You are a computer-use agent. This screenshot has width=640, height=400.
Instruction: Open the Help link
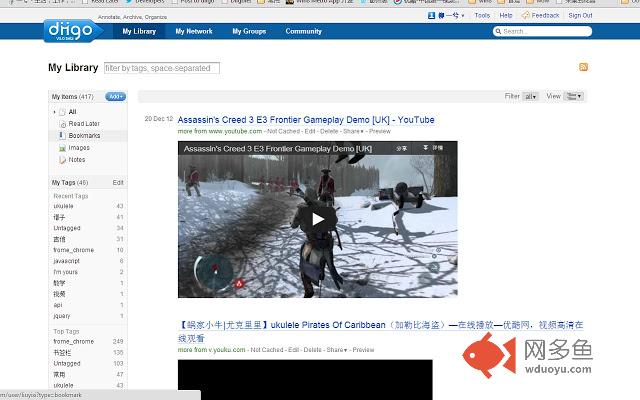tap(506, 16)
